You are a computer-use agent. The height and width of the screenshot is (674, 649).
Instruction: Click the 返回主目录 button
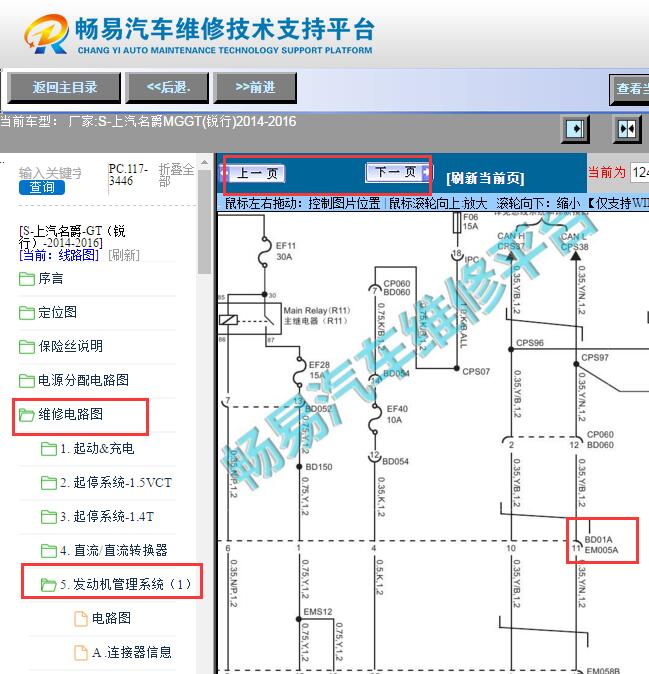(x=64, y=88)
